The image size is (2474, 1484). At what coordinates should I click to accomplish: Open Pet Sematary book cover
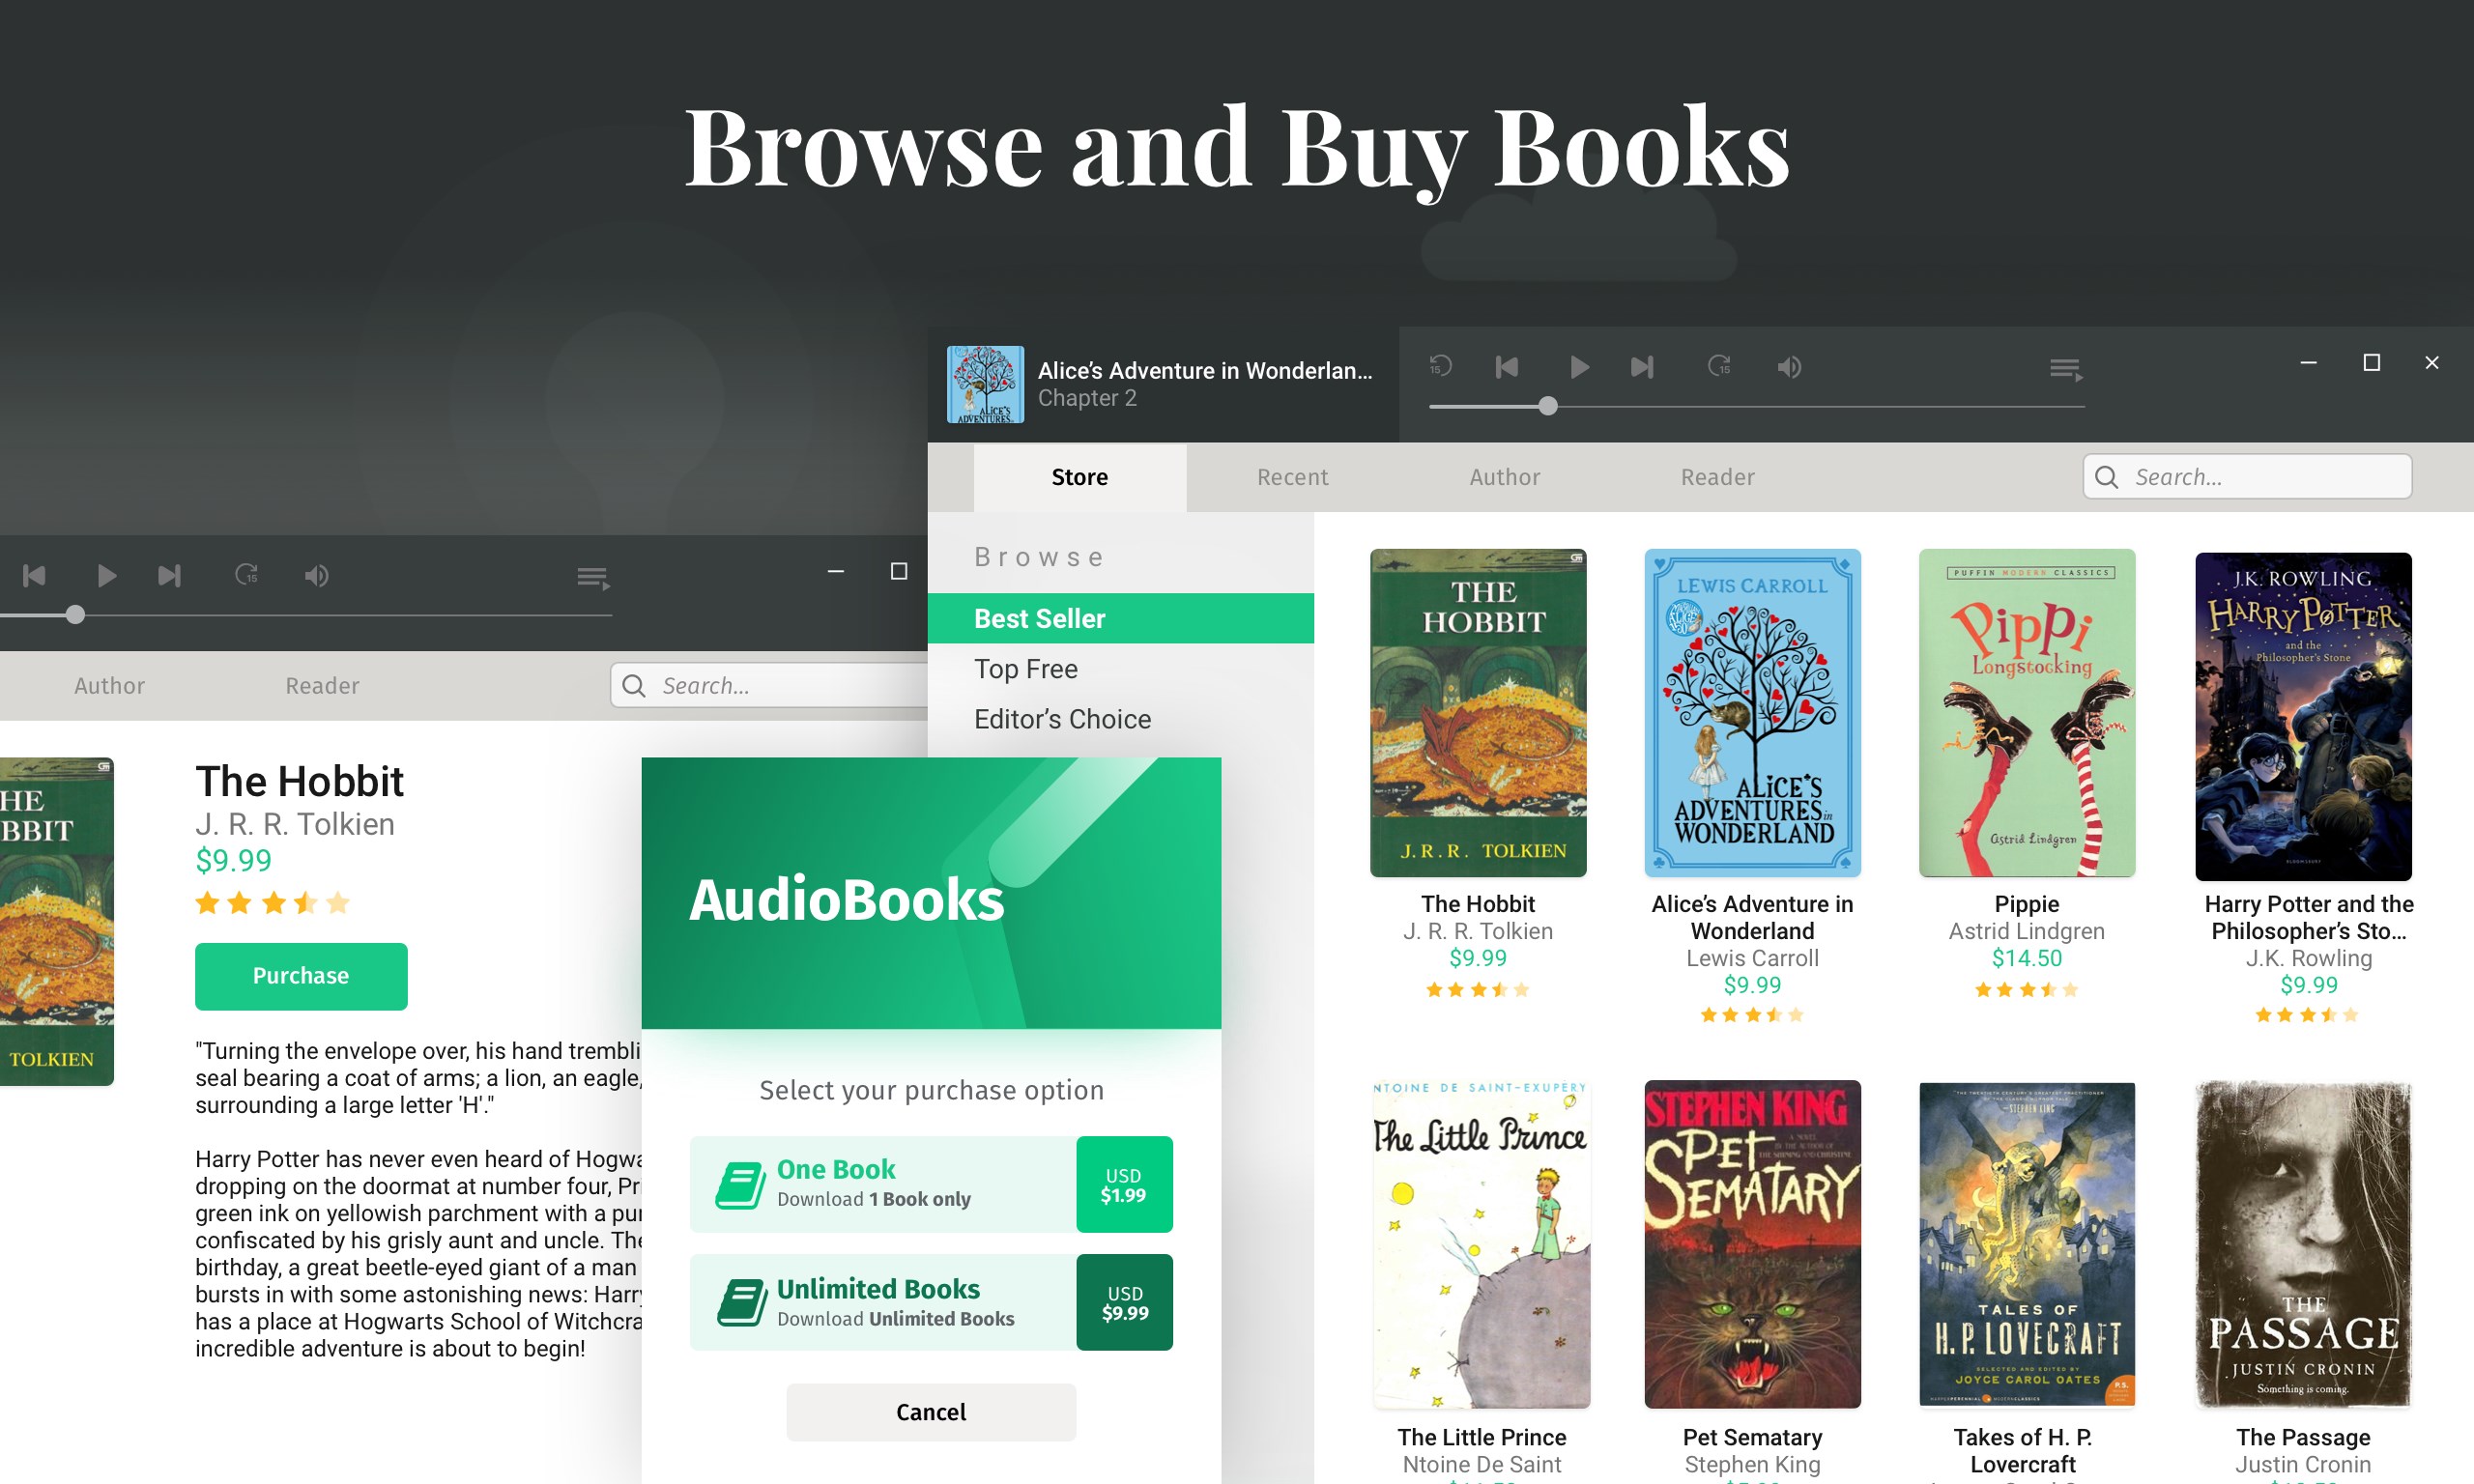[1752, 1244]
